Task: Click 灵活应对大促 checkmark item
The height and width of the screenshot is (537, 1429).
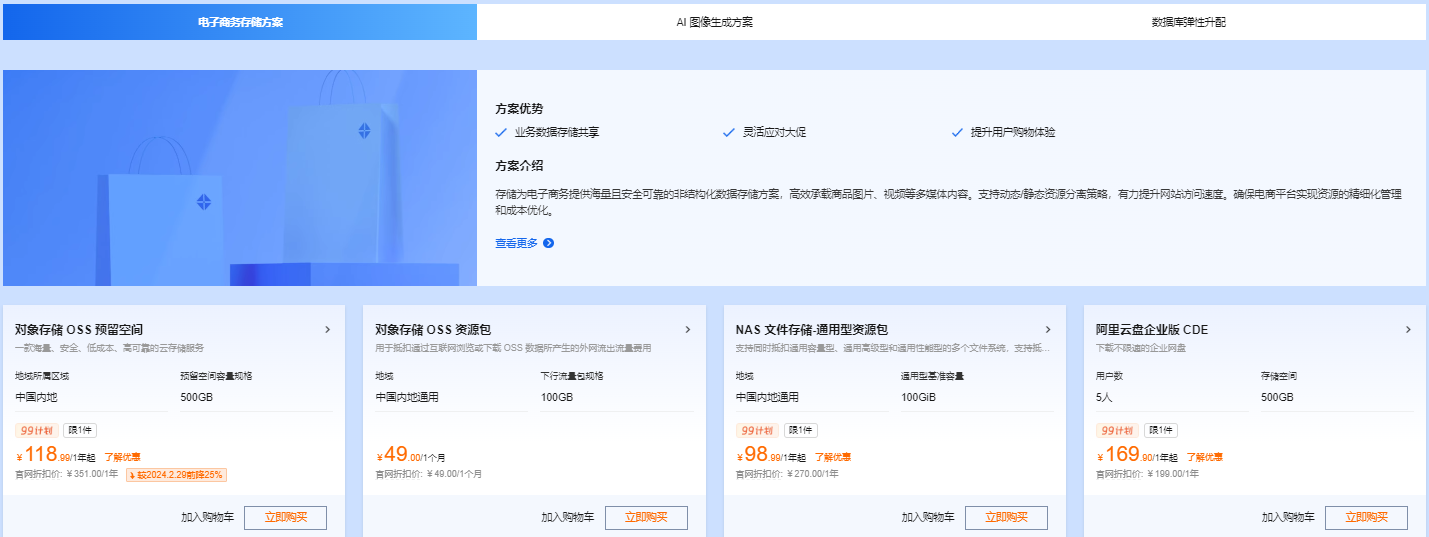Action: pyautogui.click(x=764, y=132)
